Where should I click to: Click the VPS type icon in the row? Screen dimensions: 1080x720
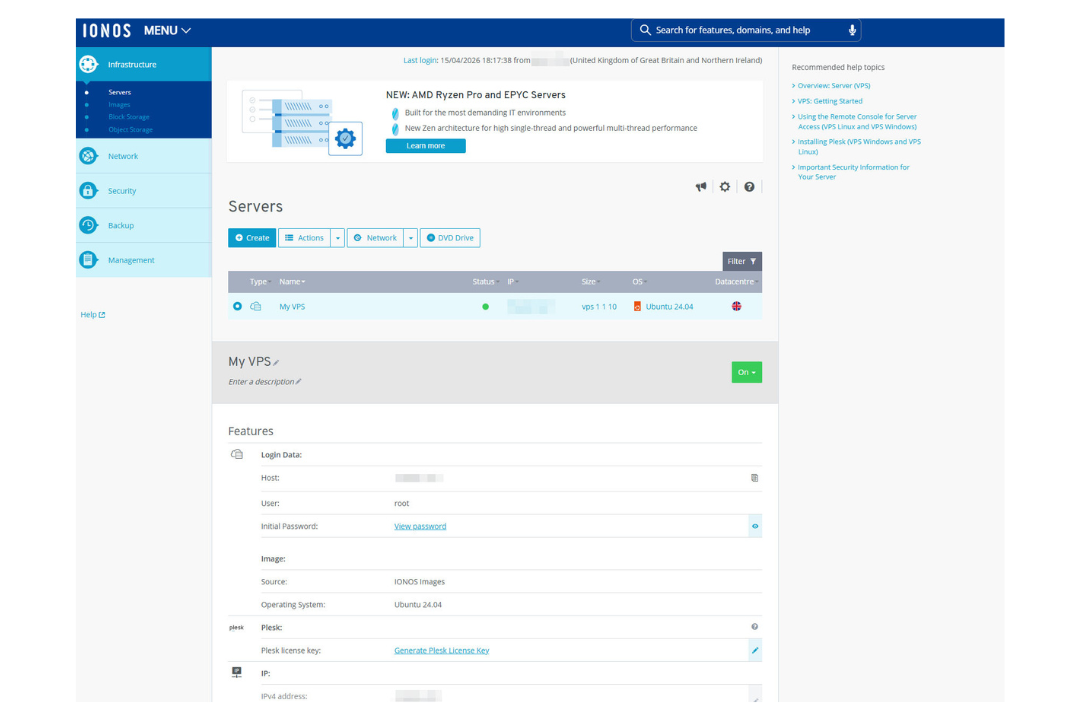coord(256,306)
